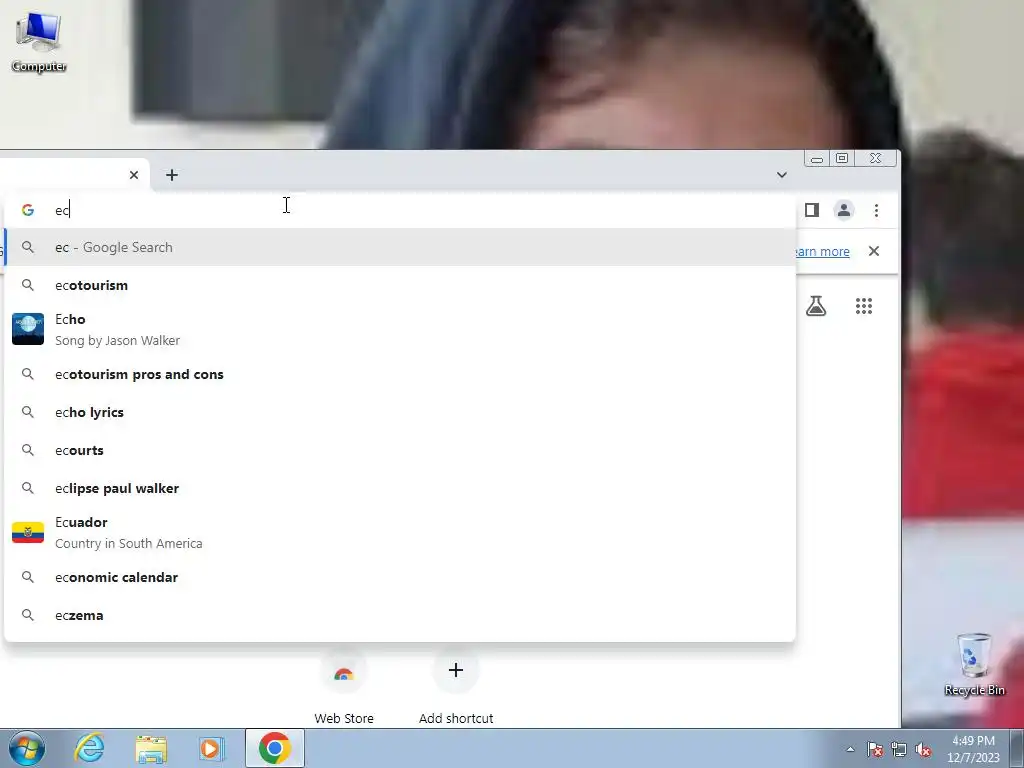Viewport: 1024px width, 768px height.
Task: Click the search icon beside ecotourism
Action: [x=27, y=285]
